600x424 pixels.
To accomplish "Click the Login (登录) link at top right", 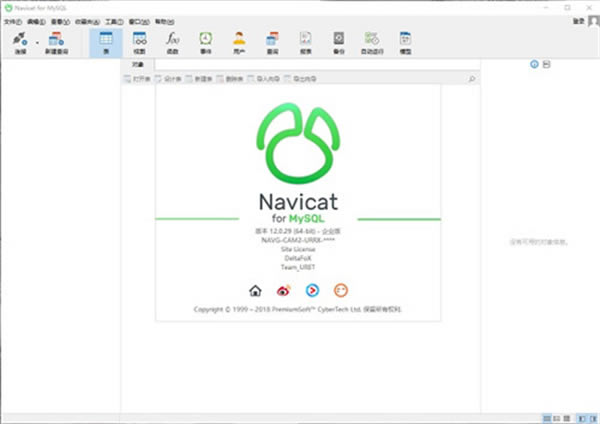I will [578, 21].
